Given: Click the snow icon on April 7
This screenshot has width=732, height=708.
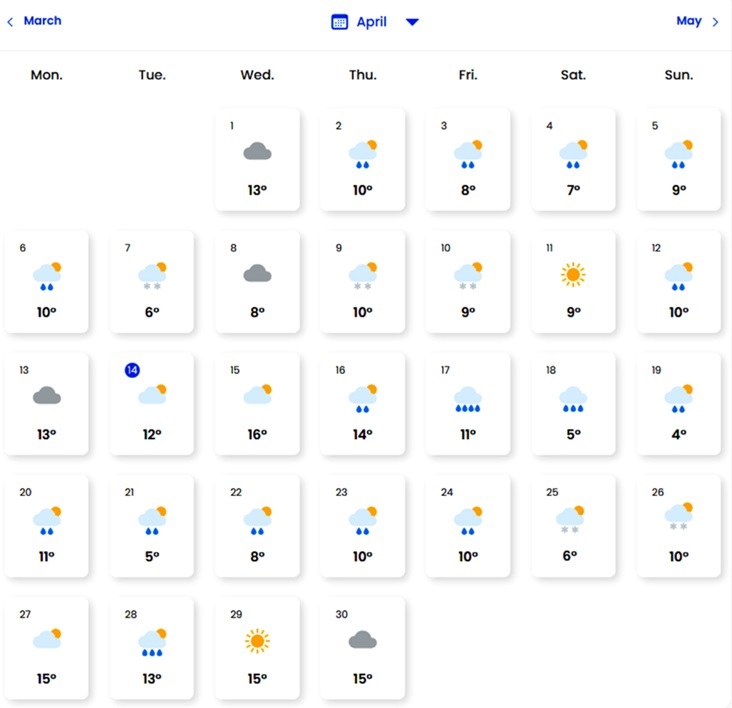Looking at the screenshot, I should [x=152, y=275].
